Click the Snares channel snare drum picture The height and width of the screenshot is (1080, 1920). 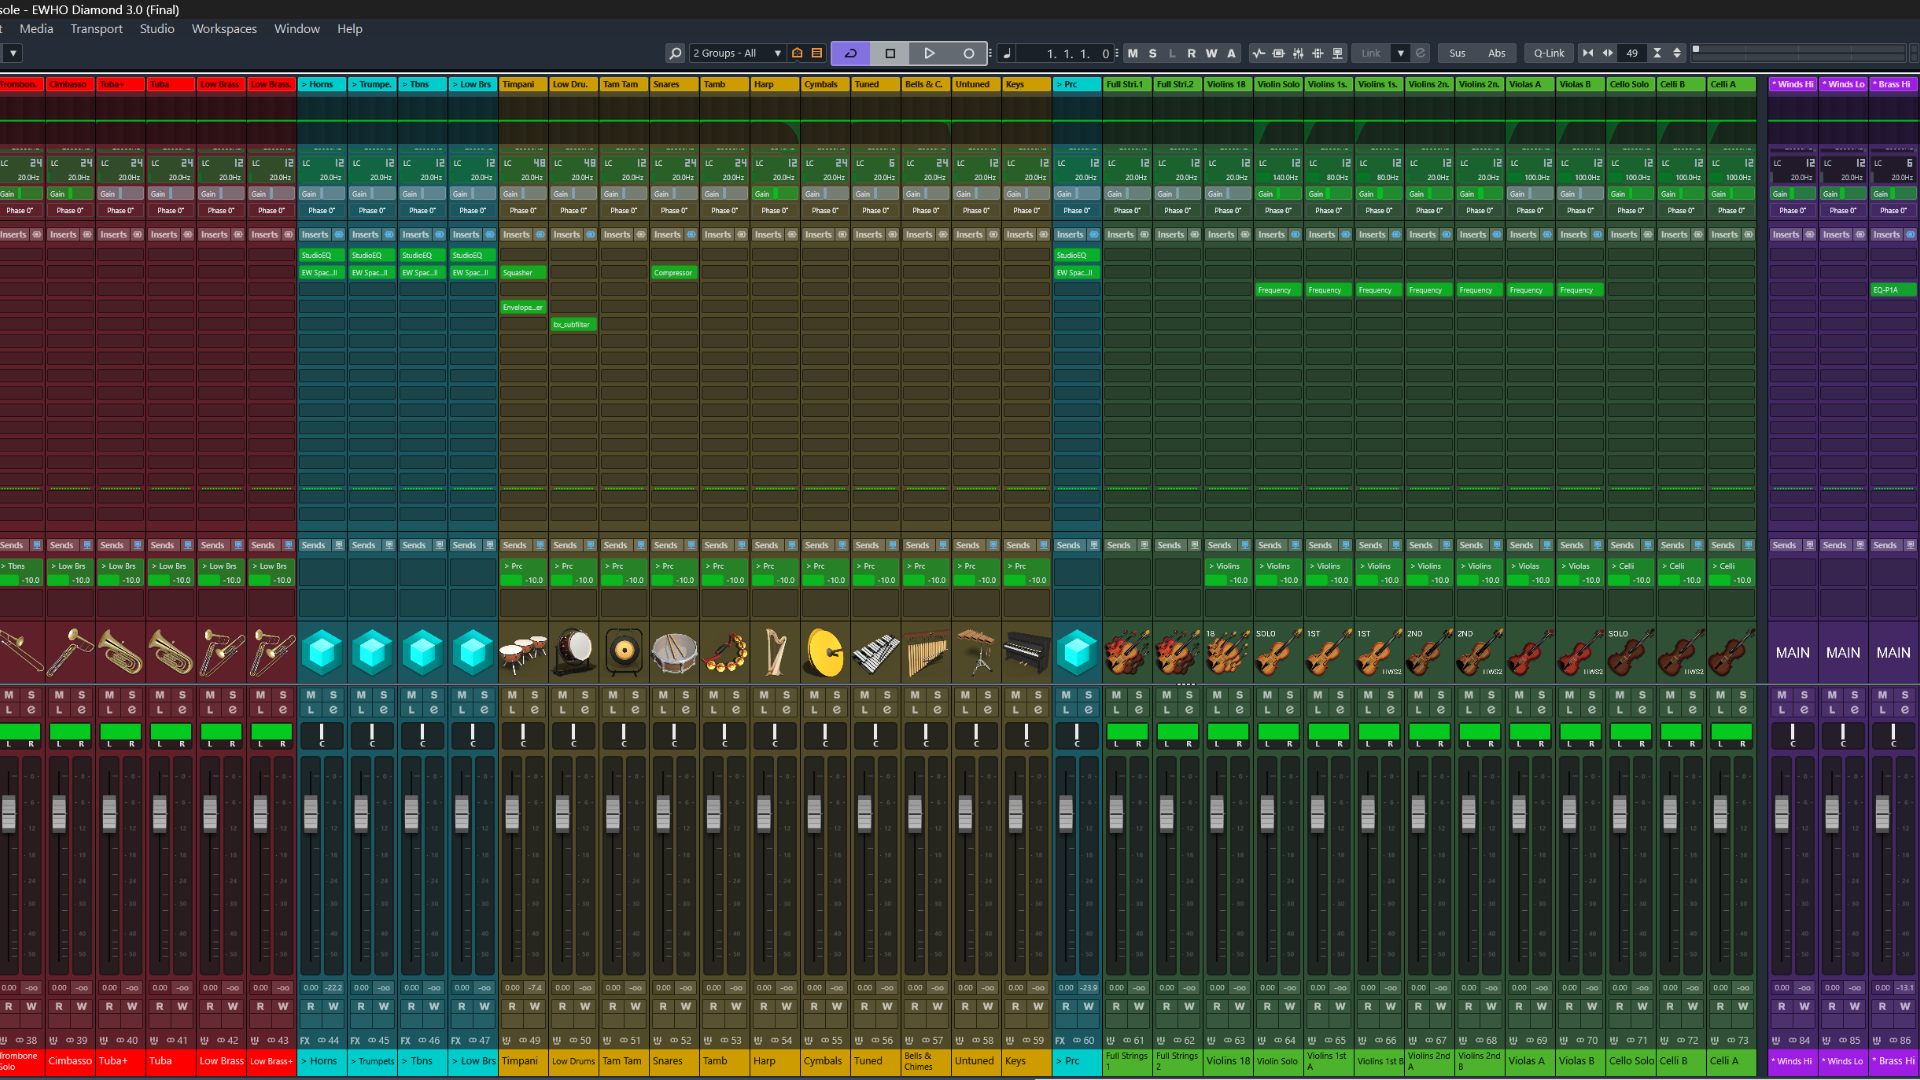674,652
